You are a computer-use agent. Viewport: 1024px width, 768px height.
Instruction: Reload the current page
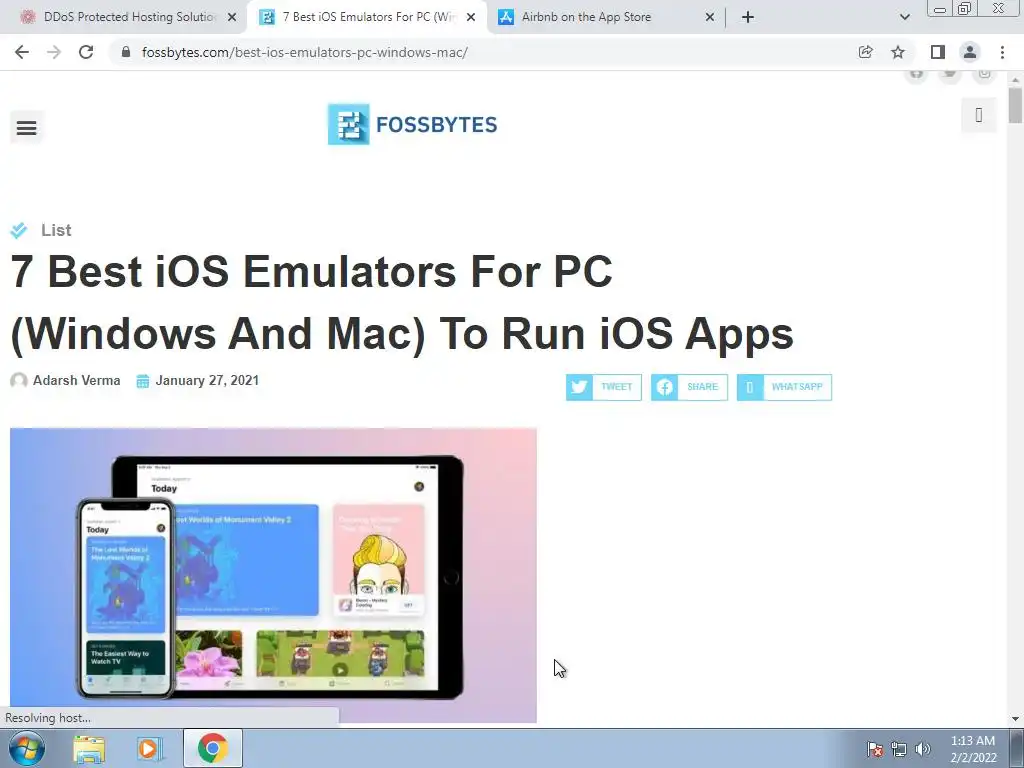pyautogui.click(x=86, y=52)
